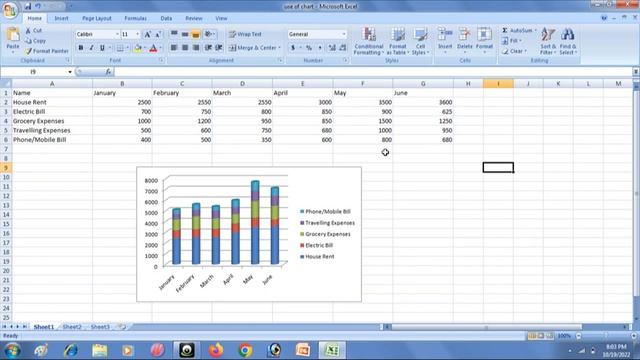Toggle Bottom Align
The width and height of the screenshot is (640, 360).
pos(196,34)
